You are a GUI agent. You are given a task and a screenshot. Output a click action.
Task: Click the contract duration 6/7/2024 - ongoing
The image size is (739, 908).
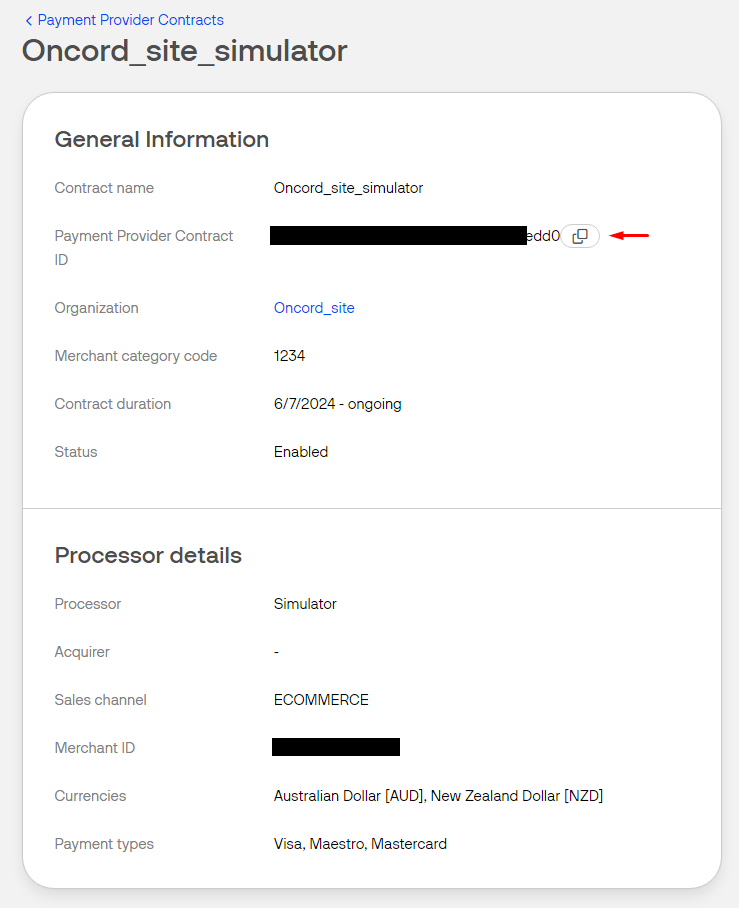(x=337, y=404)
